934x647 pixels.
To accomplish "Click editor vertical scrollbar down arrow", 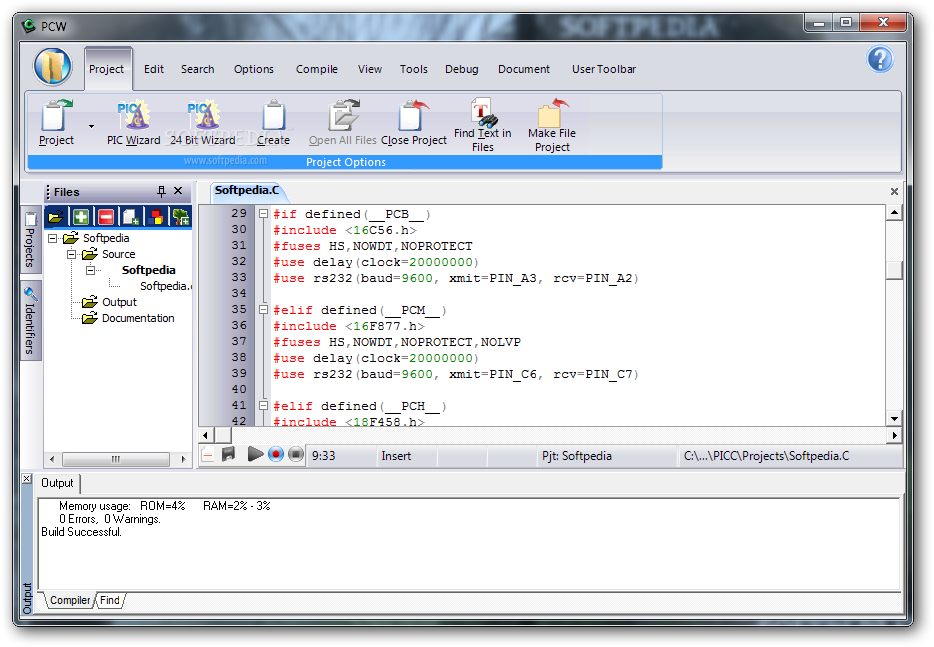I will (894, 418).
